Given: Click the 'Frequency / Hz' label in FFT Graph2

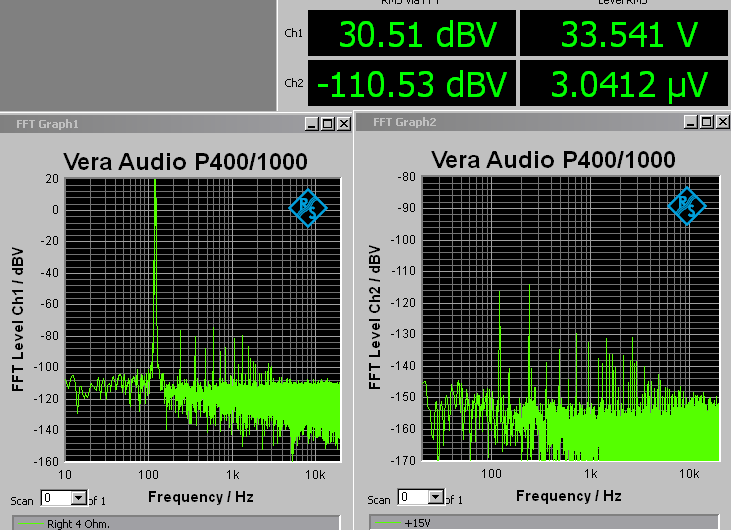Looking at the screenshot, I should tap(569, 496).
